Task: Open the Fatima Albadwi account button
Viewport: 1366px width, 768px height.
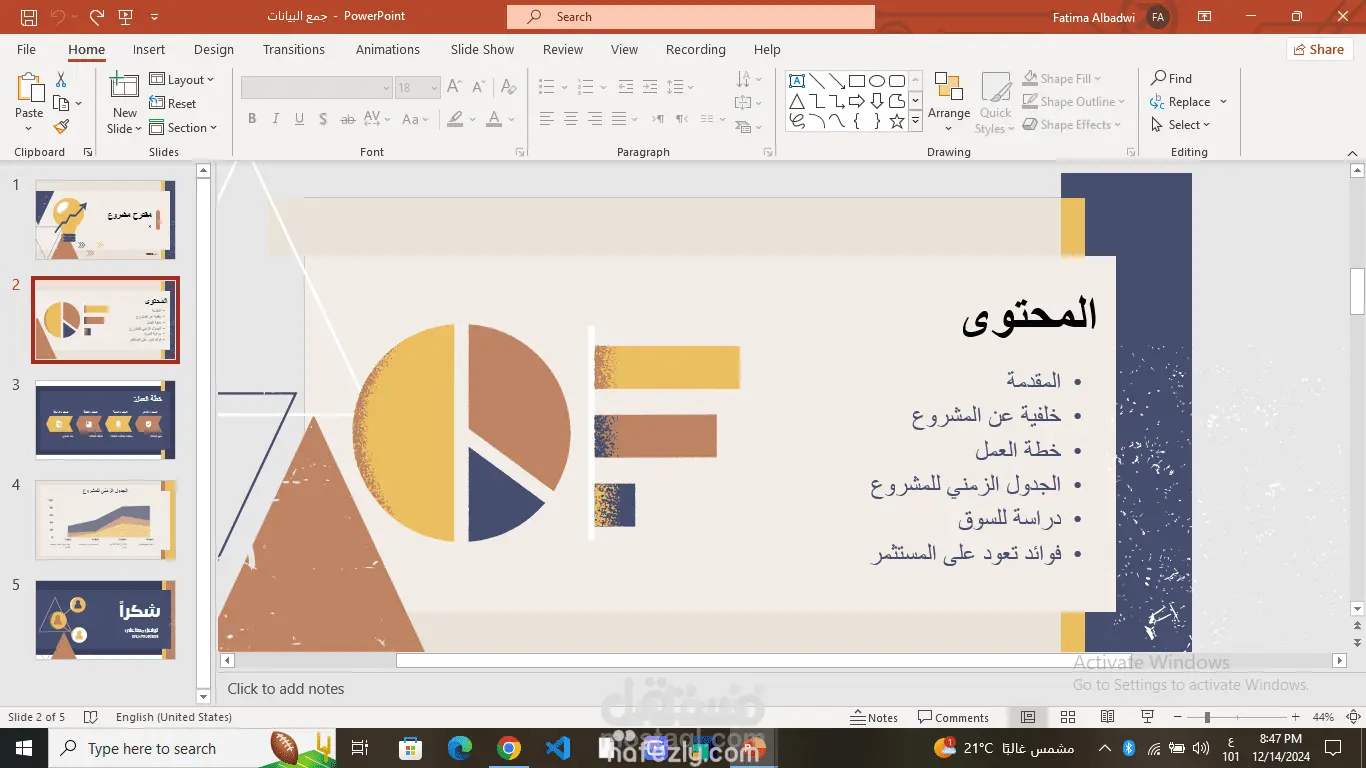Action: tap(1111, 17)
